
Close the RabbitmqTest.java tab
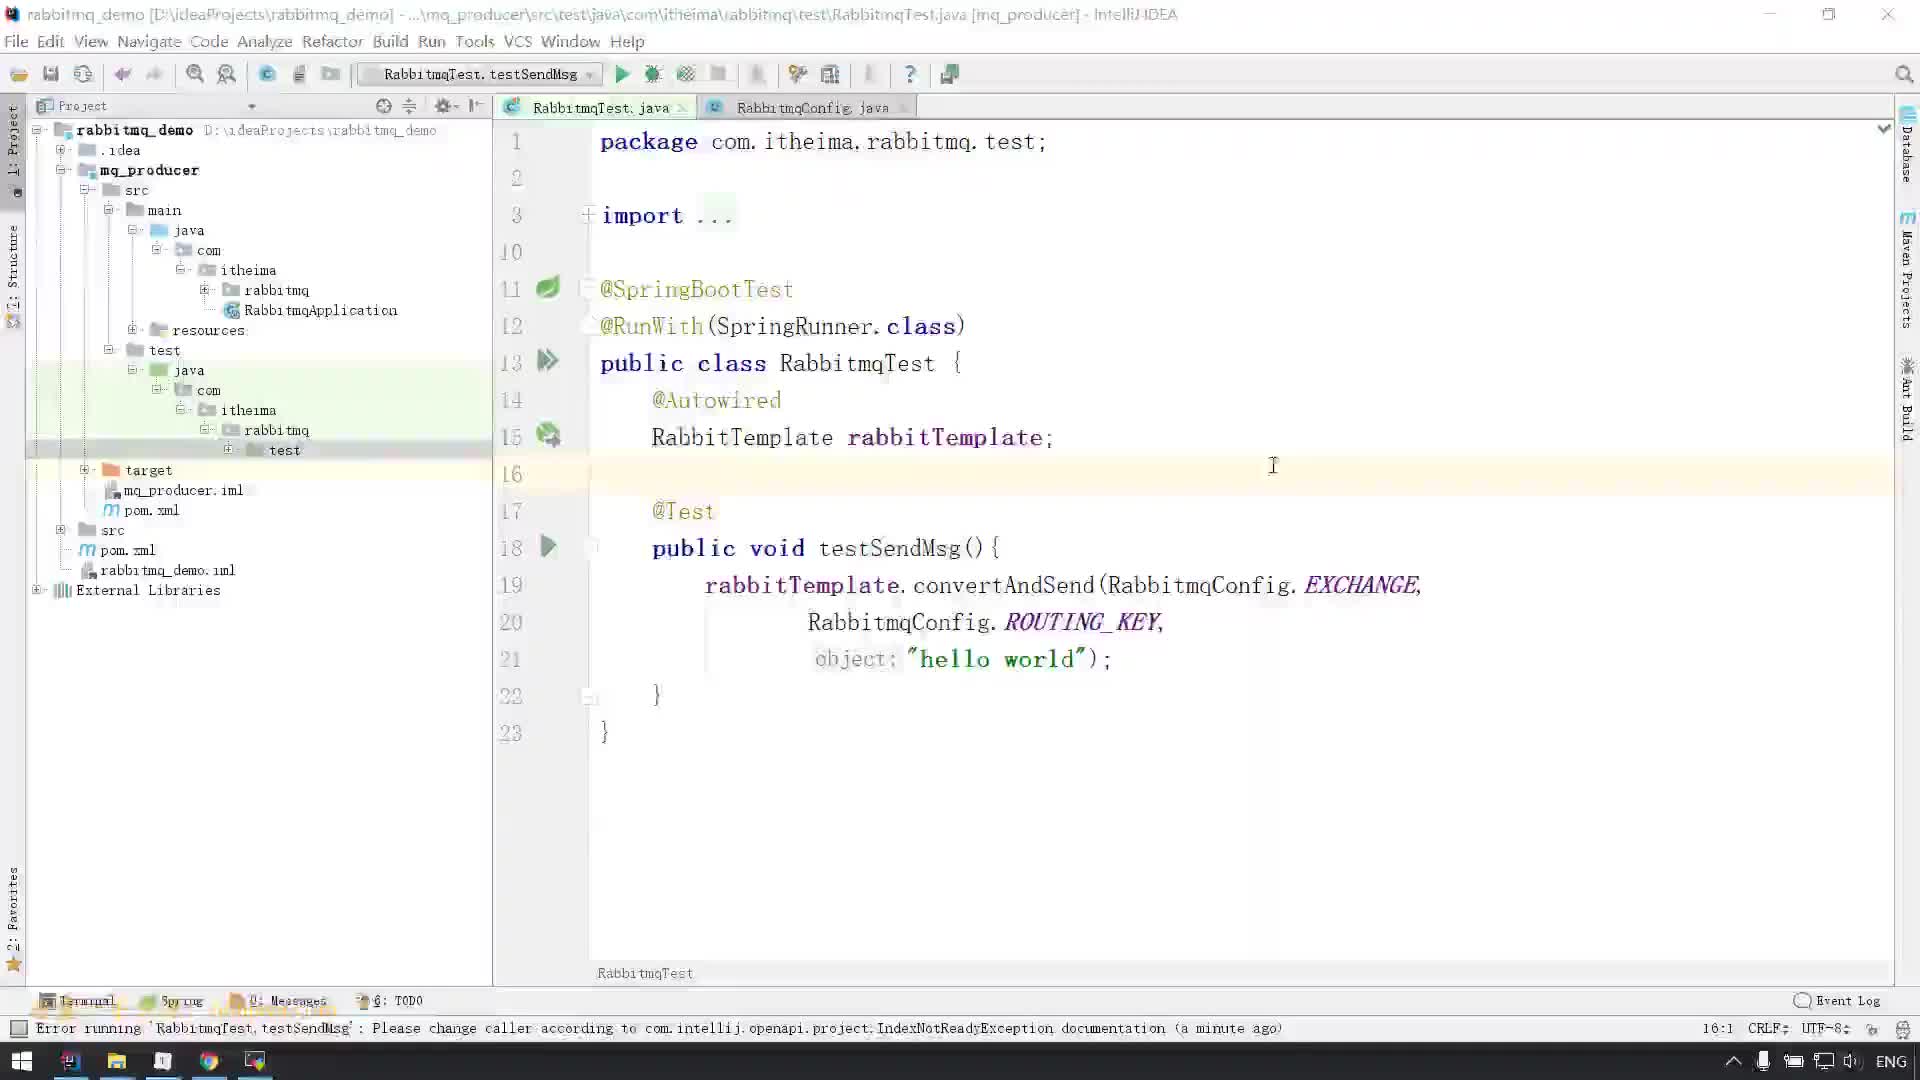pos(682,108)
